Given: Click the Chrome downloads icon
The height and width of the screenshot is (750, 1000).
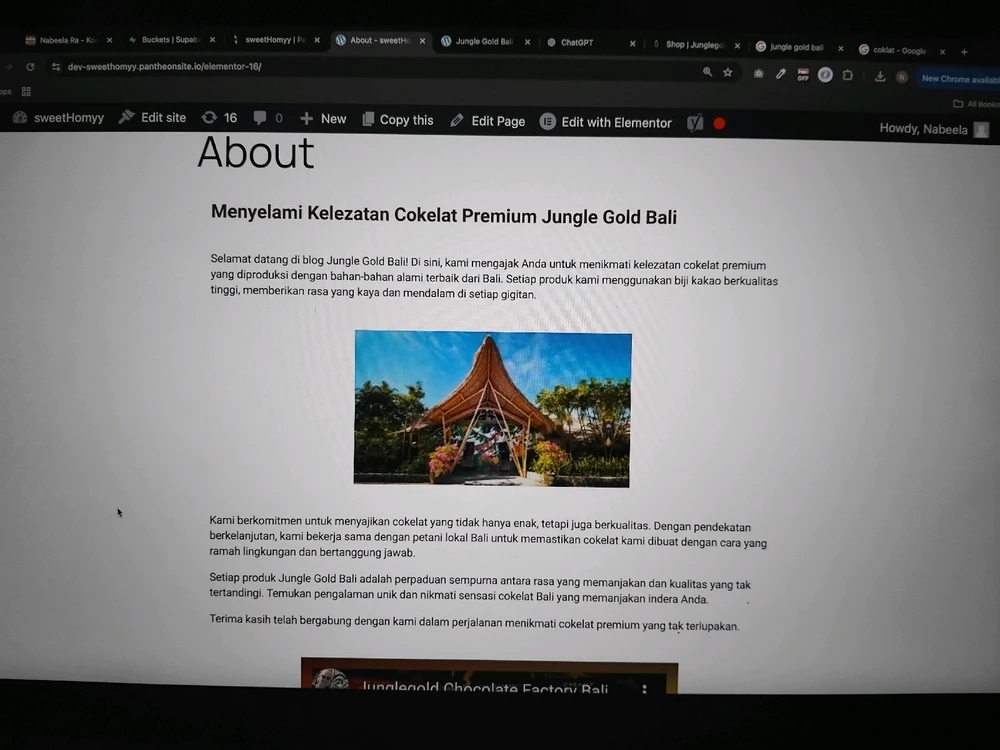Looking at the screenshot, I should click(880, 76).
